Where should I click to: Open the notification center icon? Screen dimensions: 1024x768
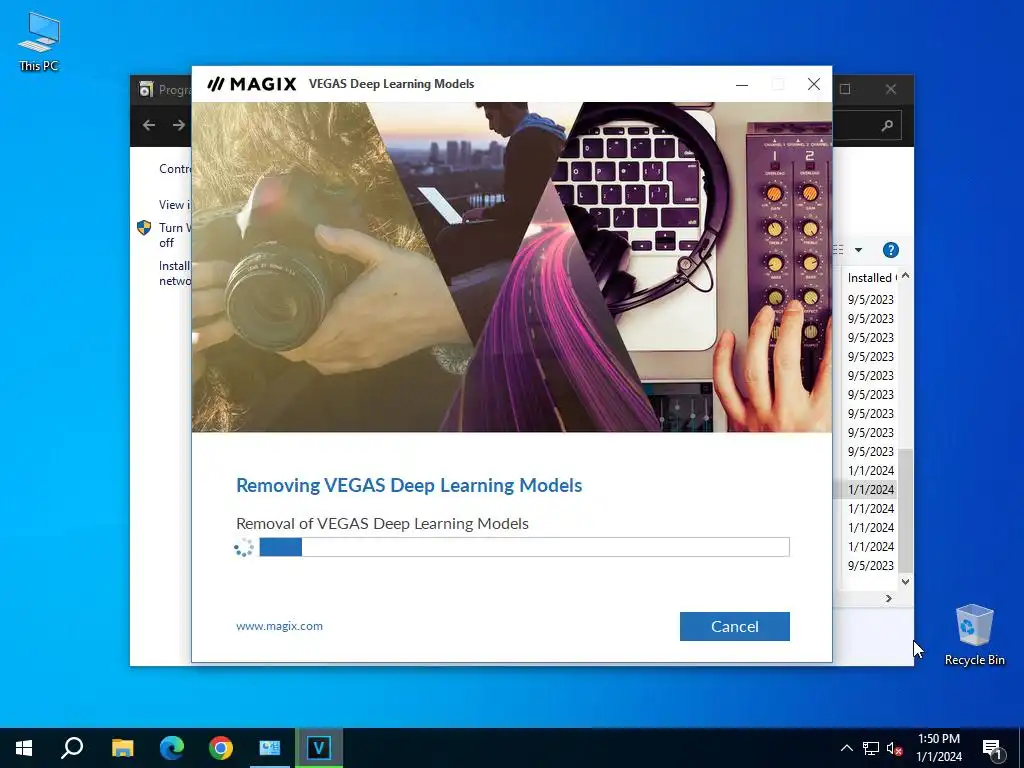pyautogui.click(x=991, y=748)
